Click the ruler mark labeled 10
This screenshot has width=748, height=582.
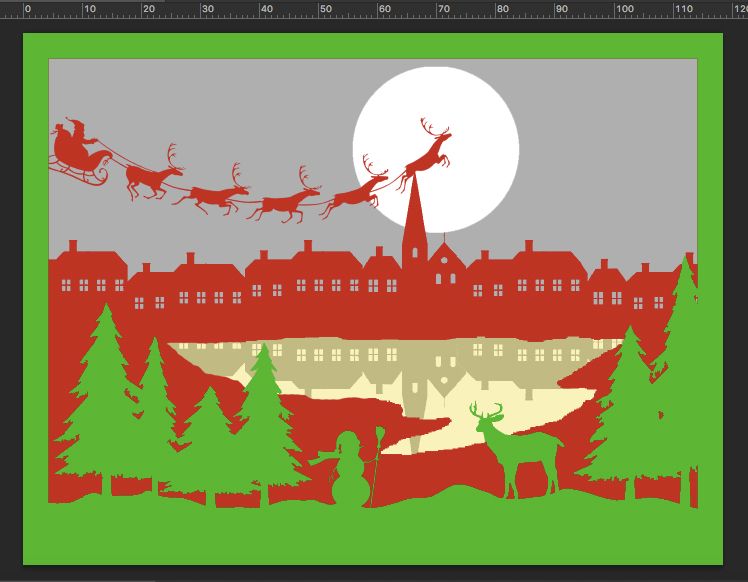pos(90,9)
